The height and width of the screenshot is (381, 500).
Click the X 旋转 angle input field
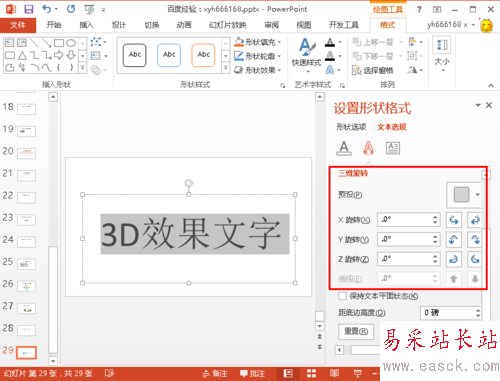click(409, 220)
